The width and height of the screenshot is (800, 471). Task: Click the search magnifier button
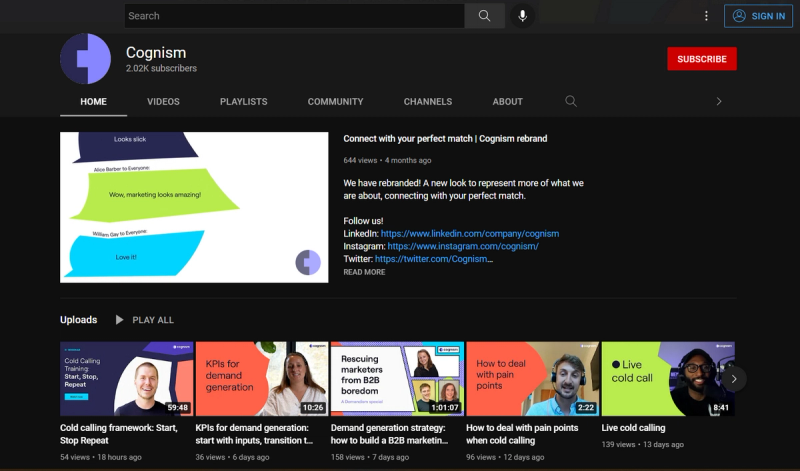click(x=484, y=16)
